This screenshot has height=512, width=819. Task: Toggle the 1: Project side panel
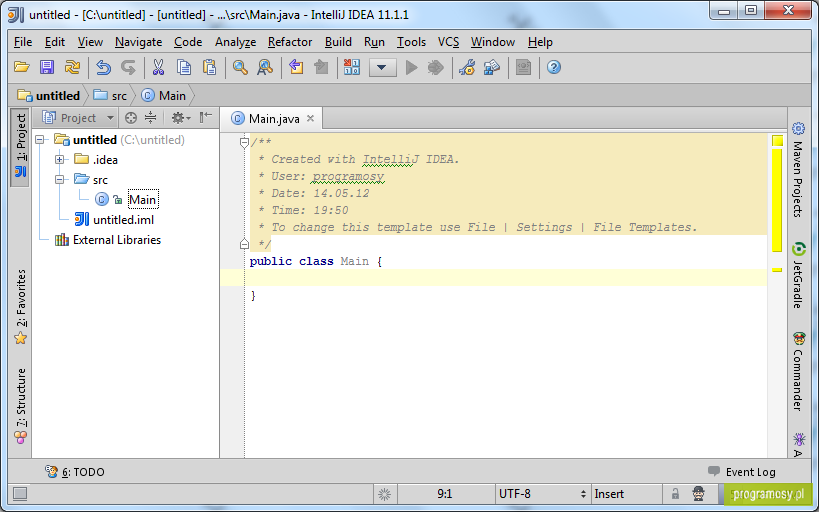(20, 147)
